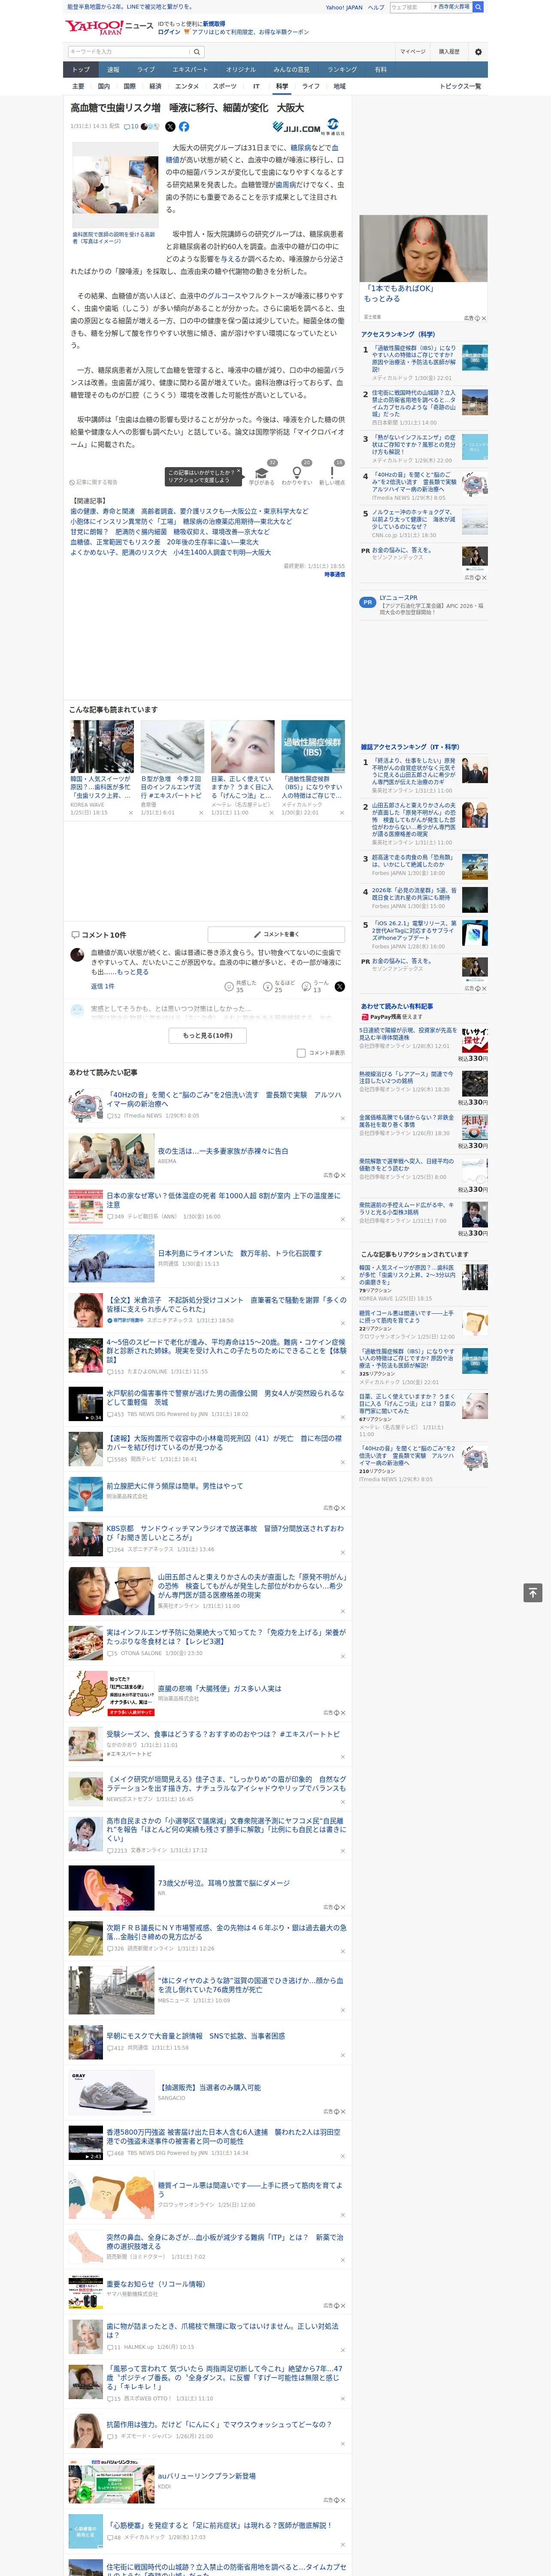Share the article on X
Image resolution: width=551 pixels, height=2576 pixels.
(x=170, y=127)
